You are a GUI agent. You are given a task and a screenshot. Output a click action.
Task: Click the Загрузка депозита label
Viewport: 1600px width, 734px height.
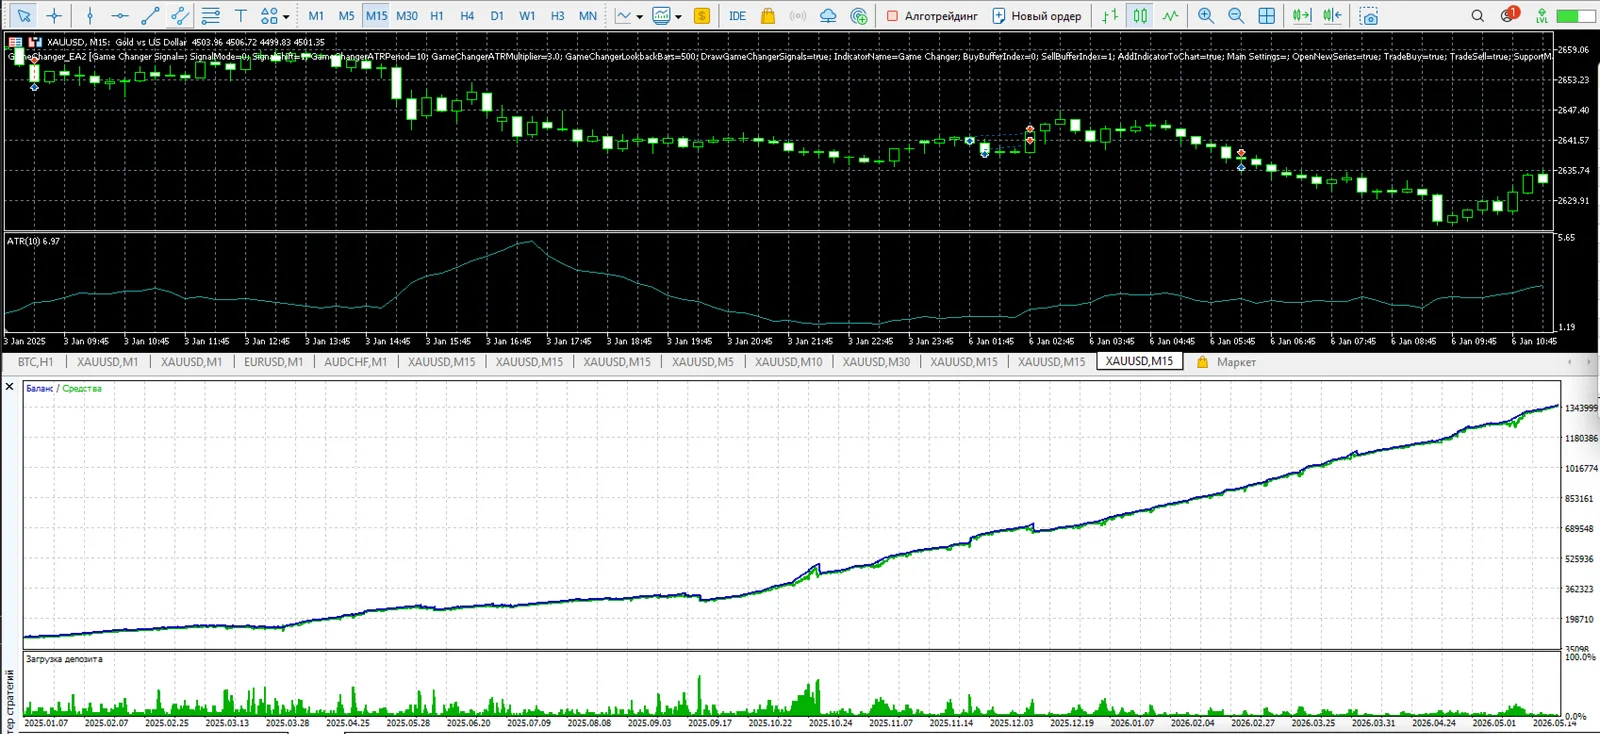64,659
